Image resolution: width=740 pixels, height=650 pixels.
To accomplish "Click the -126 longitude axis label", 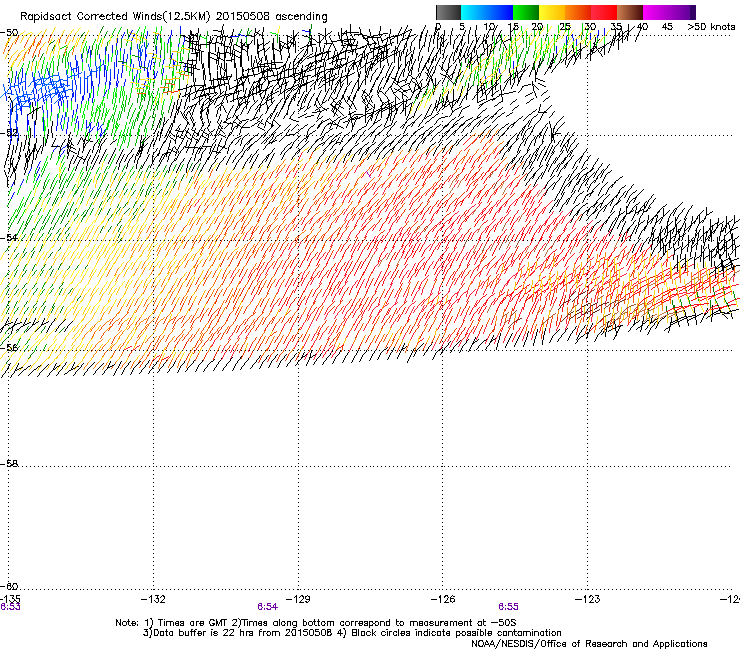I will click(443, 599).
